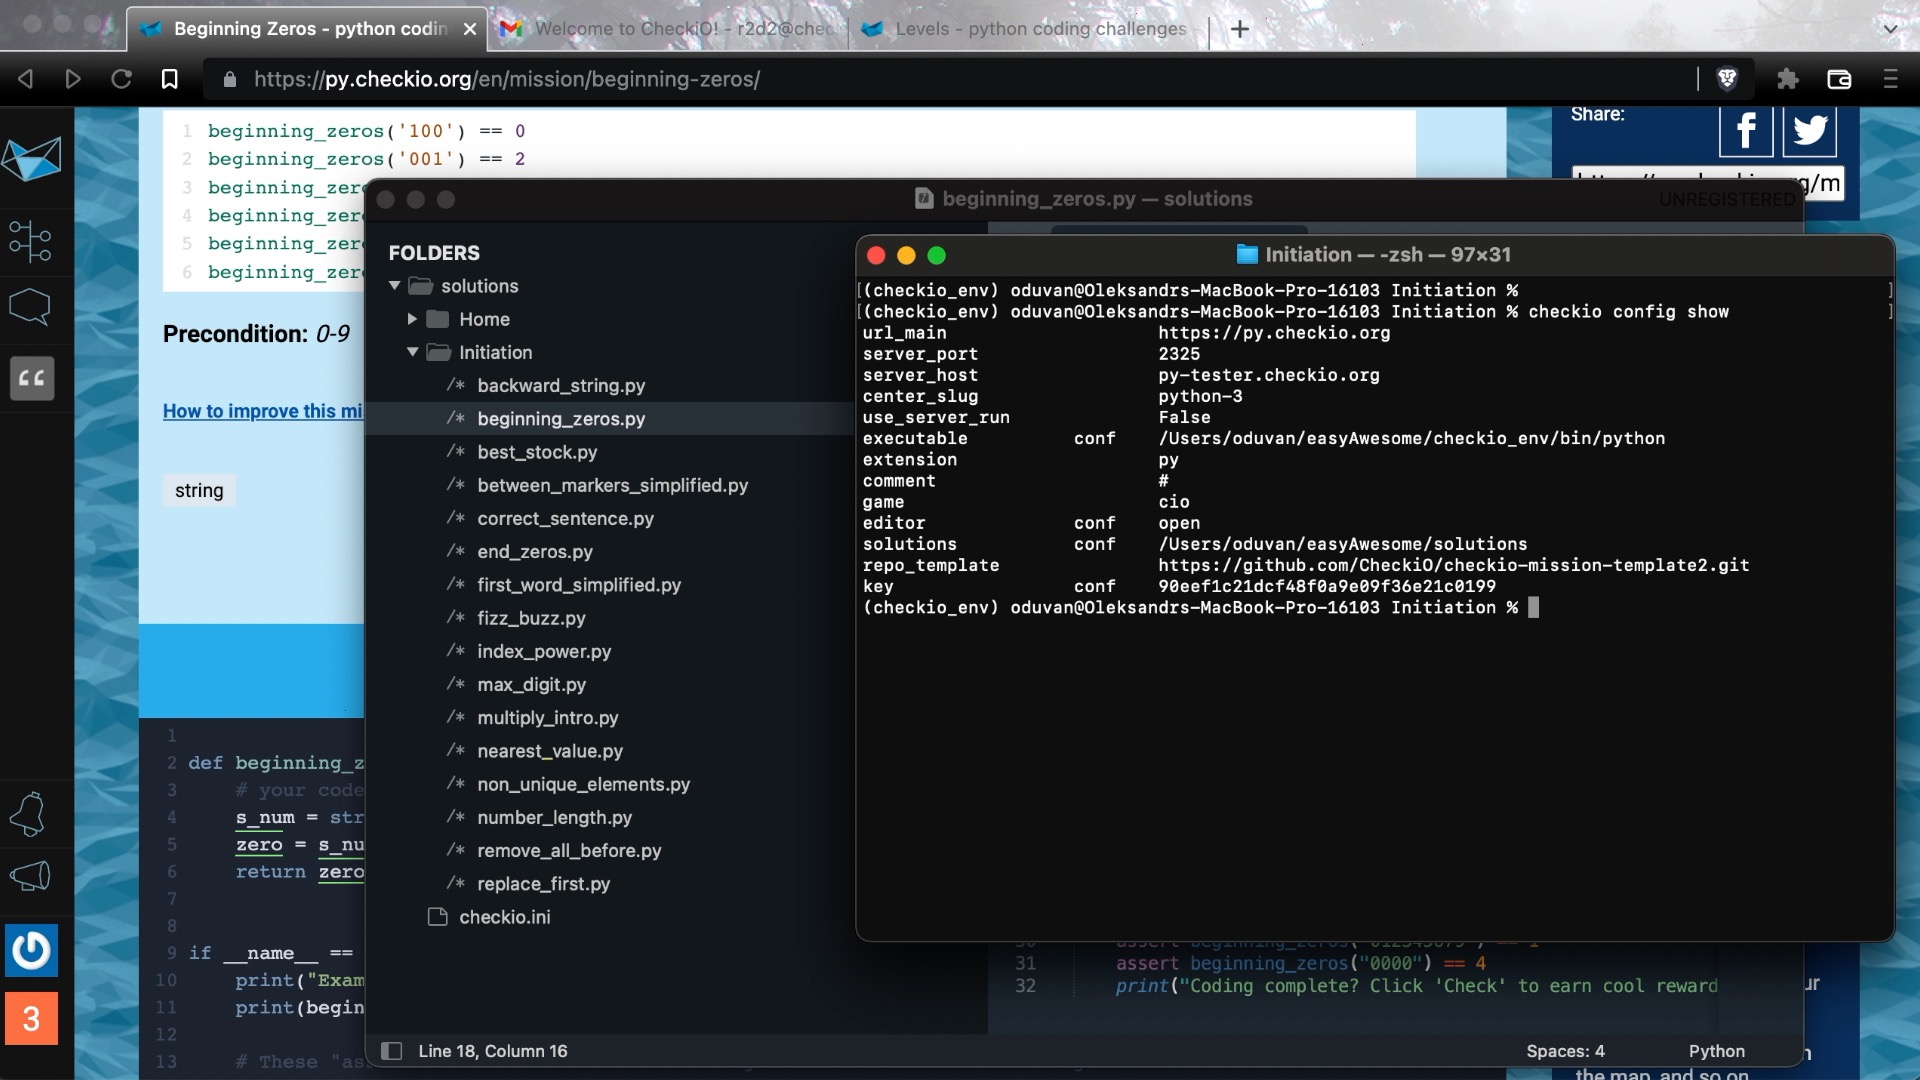The width and height of the screenshot is (1920, 1080).
Task: Click the address bar URL field
Action: pyautogui.click(x=950, y=79)
